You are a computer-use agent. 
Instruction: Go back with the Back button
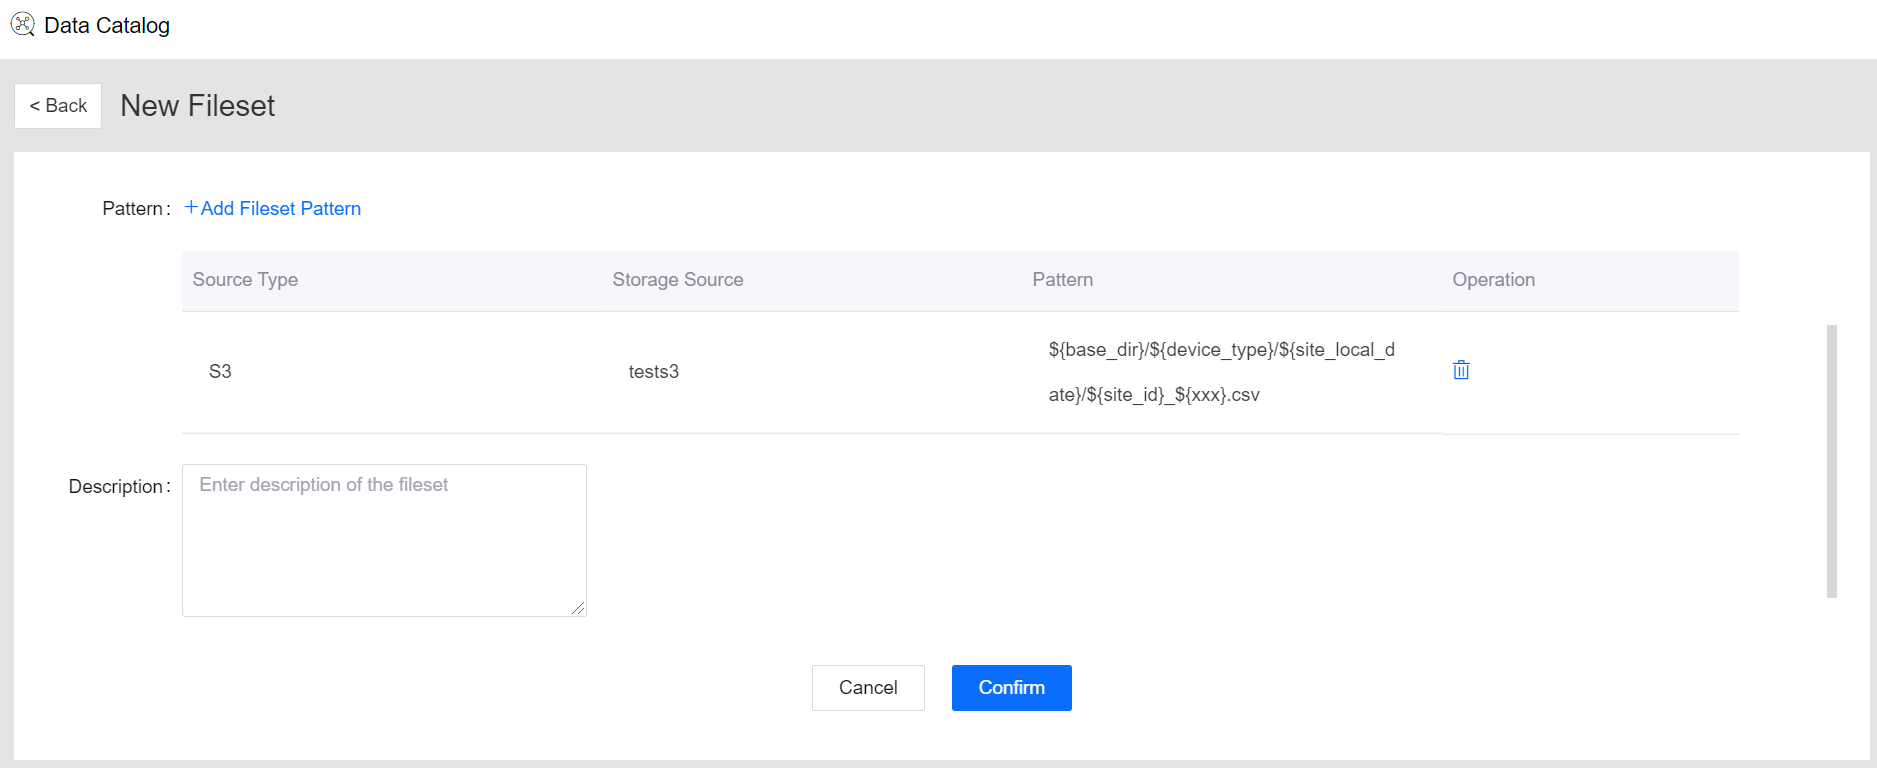tap(58, 106)
